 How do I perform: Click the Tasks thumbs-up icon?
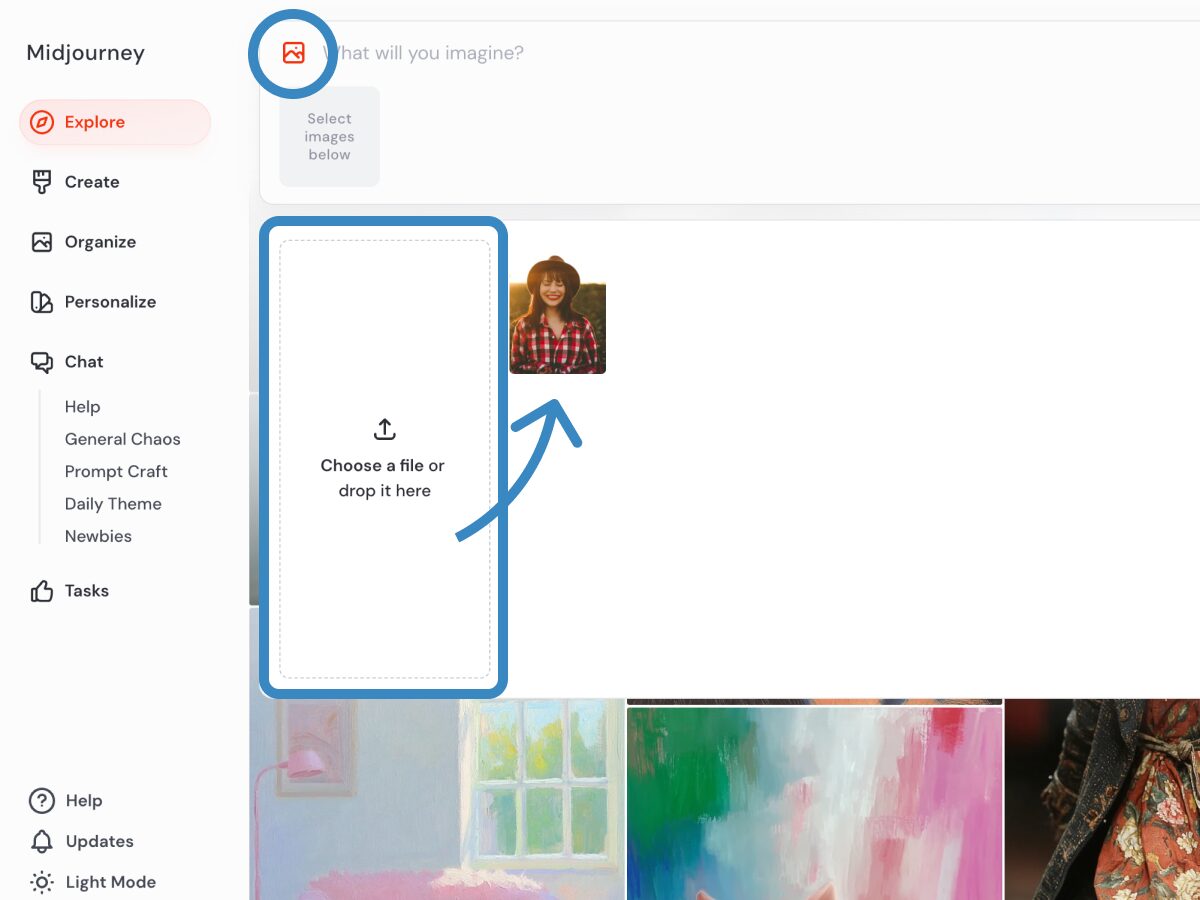[x=41, y=591]
